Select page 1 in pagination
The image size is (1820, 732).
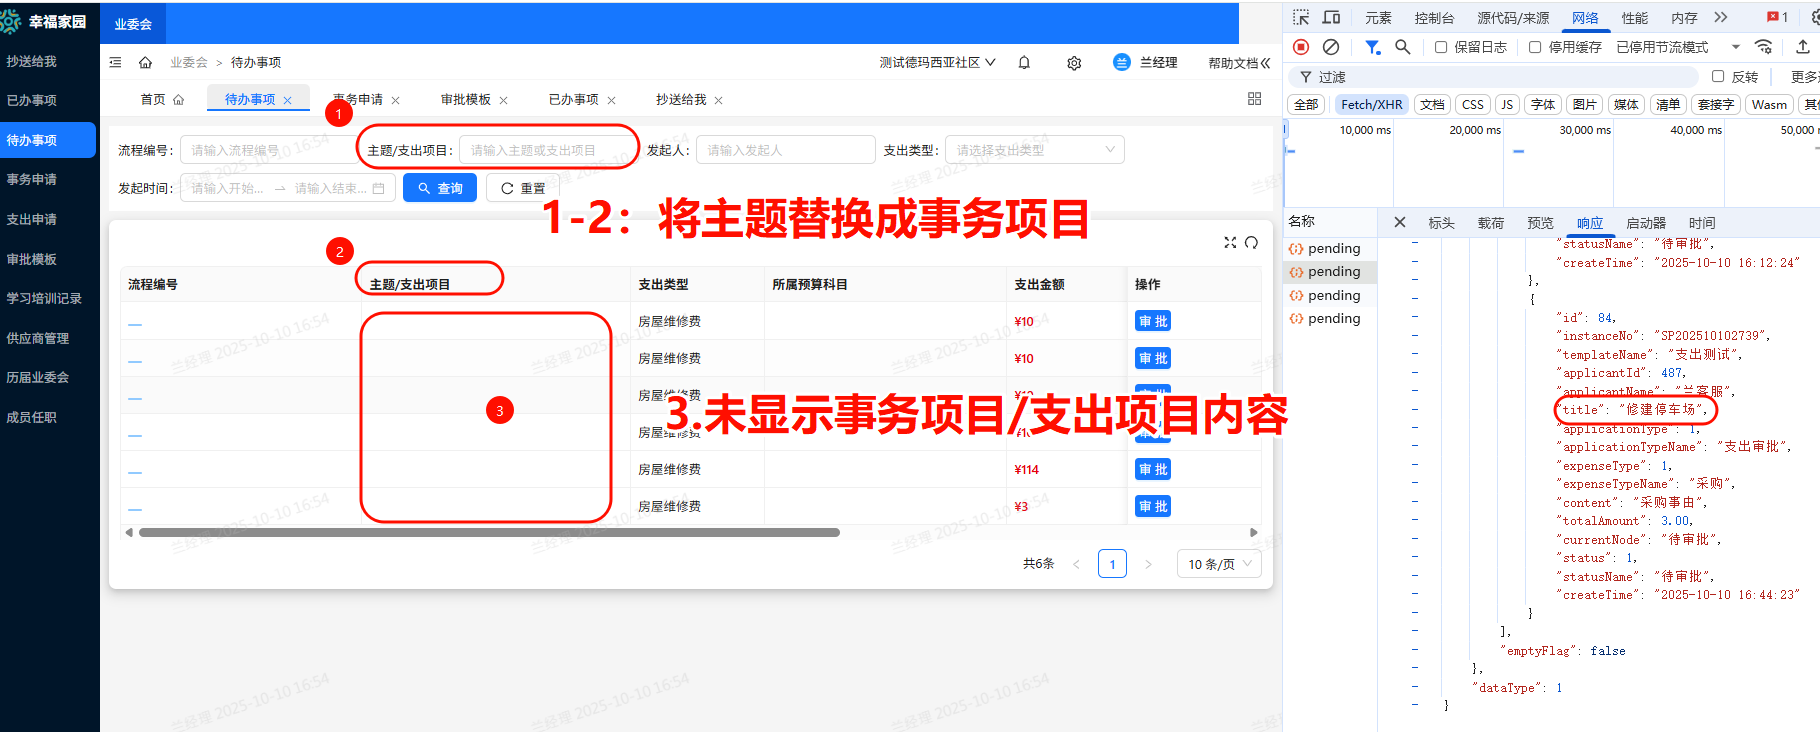[x=1112, y=564]
